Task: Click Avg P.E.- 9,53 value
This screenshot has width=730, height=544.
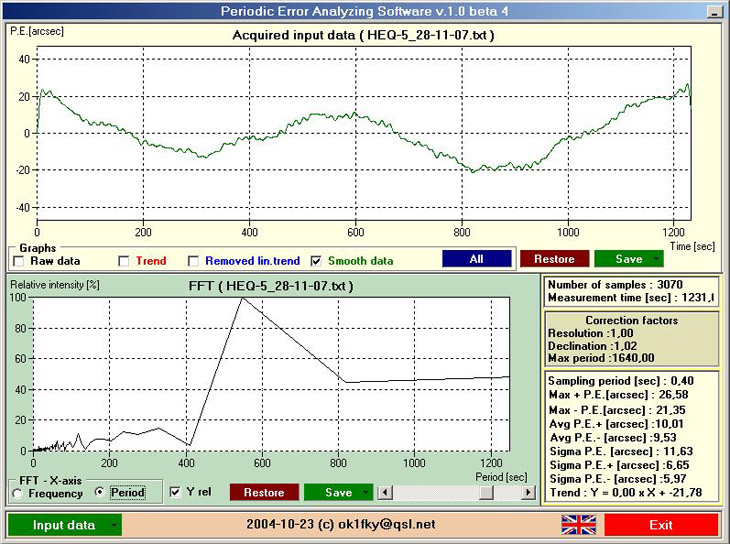Action: point(613,438)
